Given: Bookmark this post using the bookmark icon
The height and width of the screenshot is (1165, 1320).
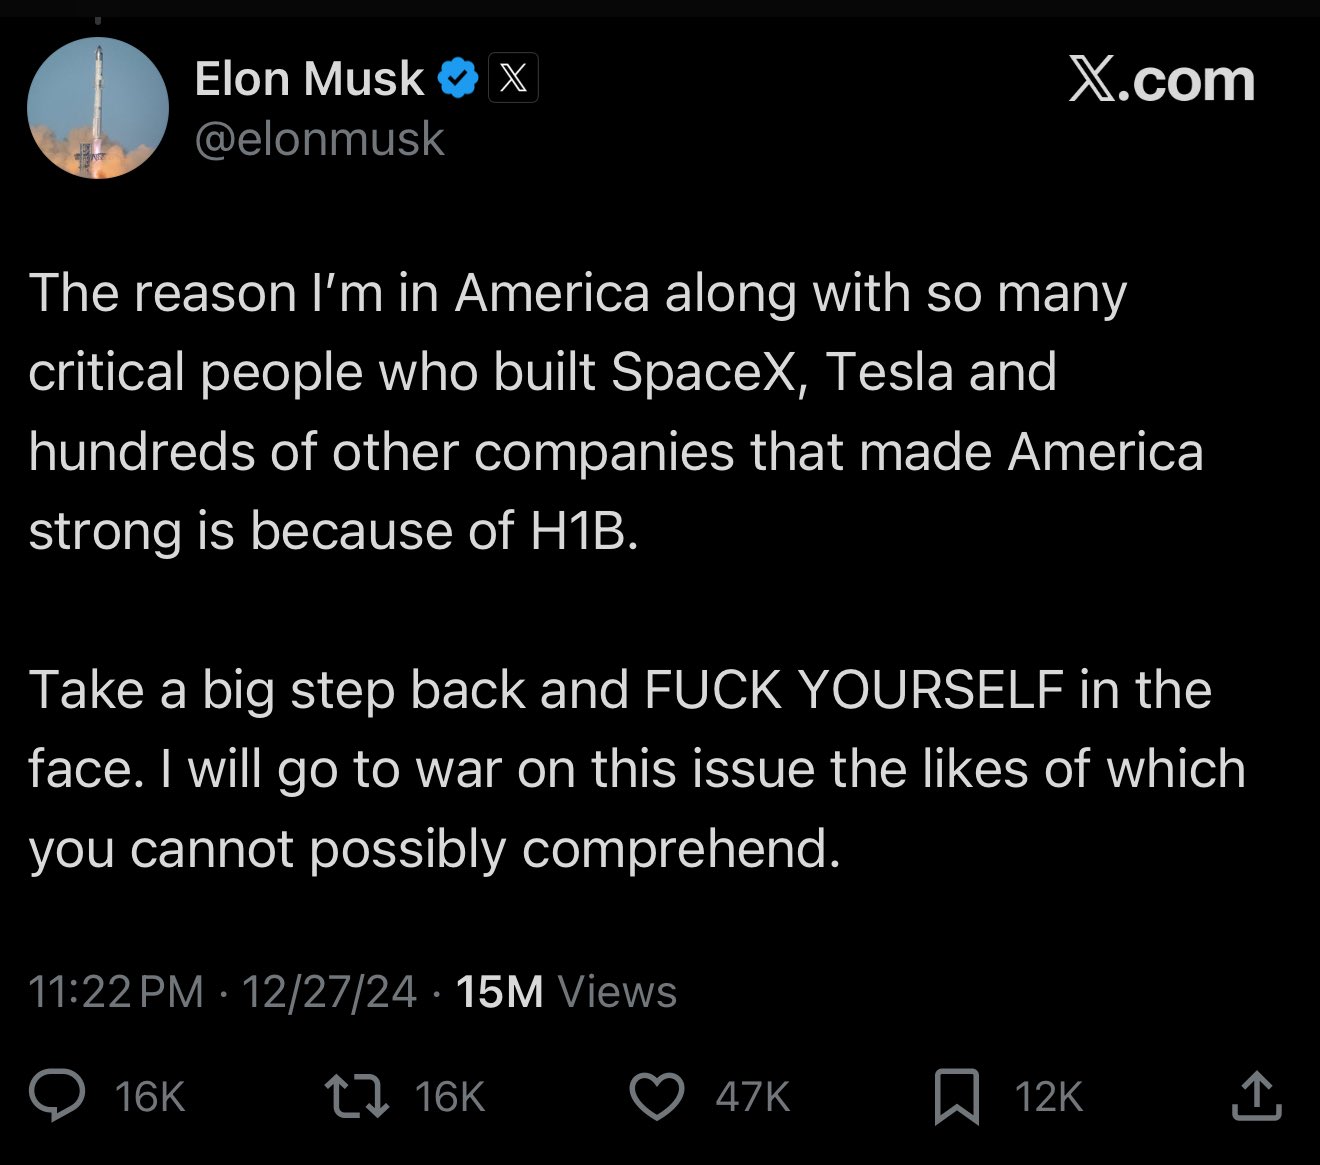Looking at the screenshot, I should click(x=956, y=1096).
